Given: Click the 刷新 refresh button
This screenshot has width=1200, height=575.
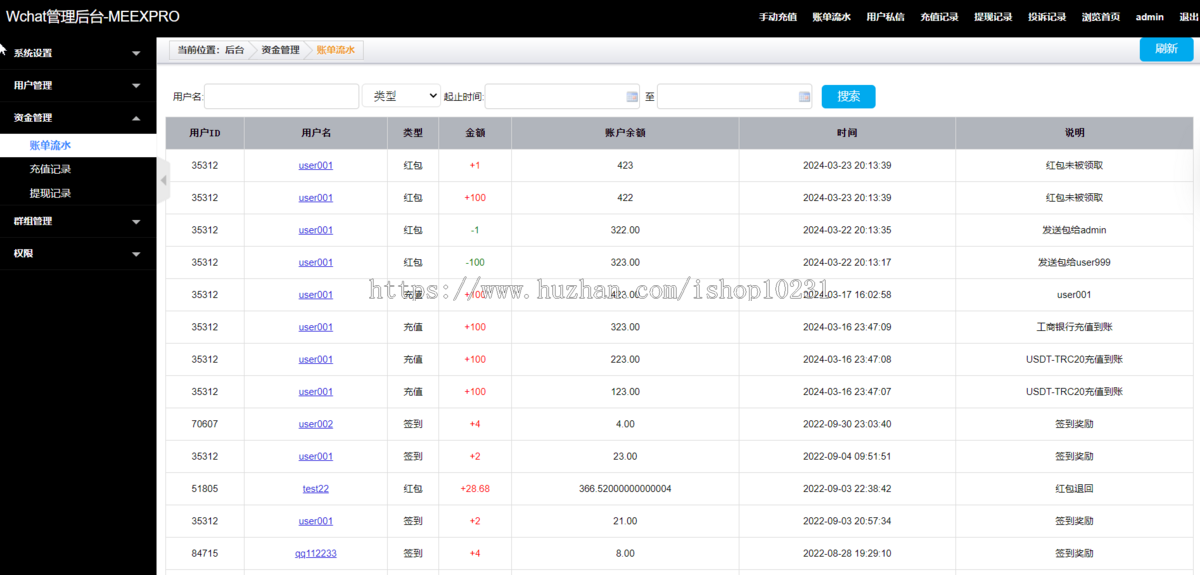Looking at the screenshot, I should pyautogui.click(x=1166, y=49).
